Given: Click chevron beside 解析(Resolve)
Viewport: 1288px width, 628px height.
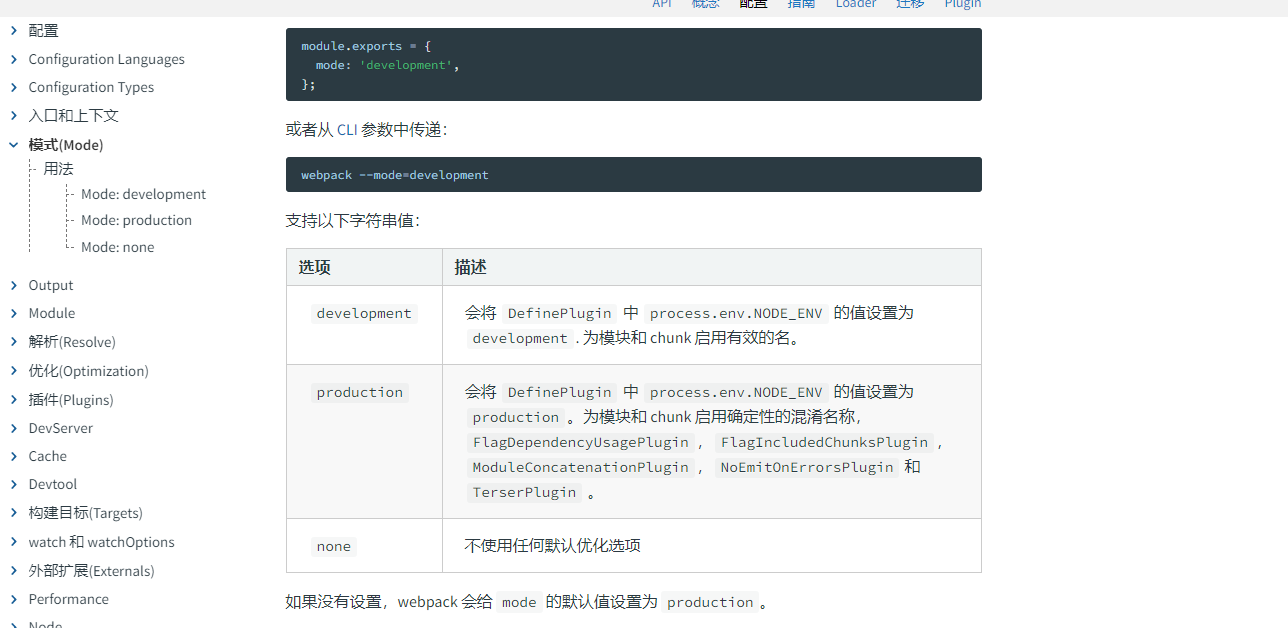Looking at the screenshot, I should (x=14, y=342).
